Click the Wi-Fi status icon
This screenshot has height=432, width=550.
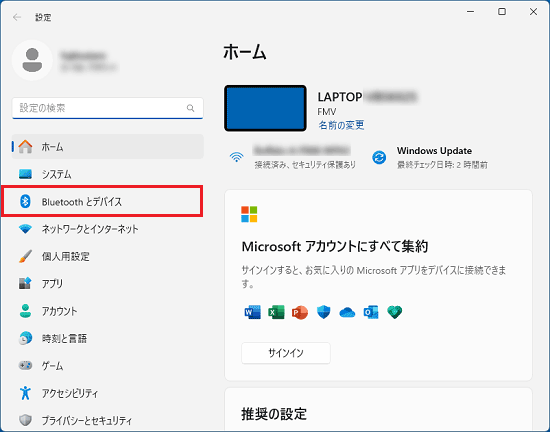pos(237,156)
